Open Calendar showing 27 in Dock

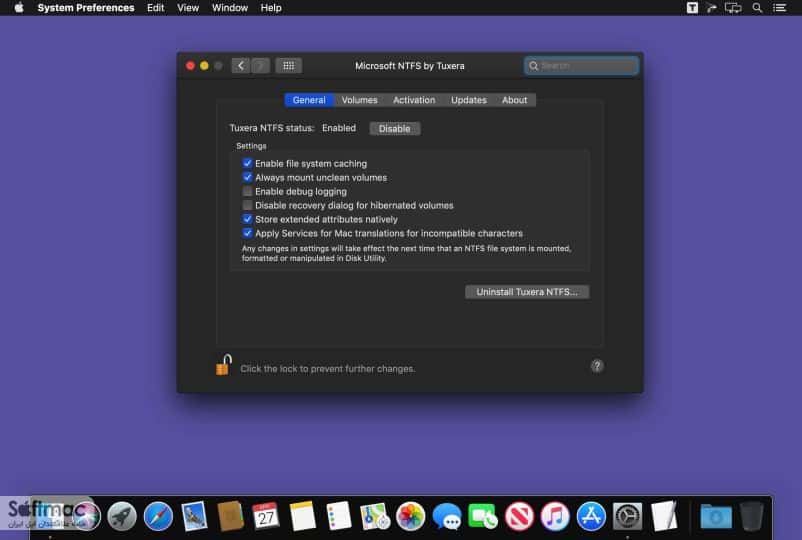click(266, 516)
